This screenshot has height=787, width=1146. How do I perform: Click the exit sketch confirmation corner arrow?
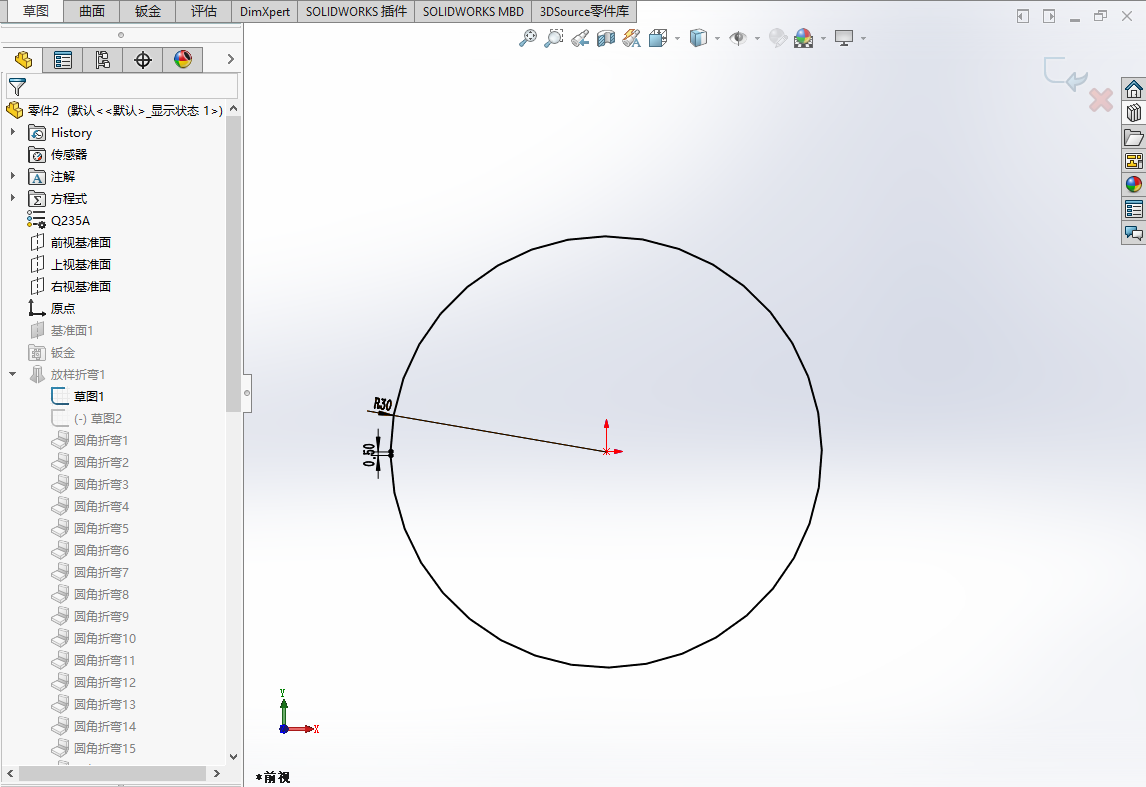[1066, 75]
